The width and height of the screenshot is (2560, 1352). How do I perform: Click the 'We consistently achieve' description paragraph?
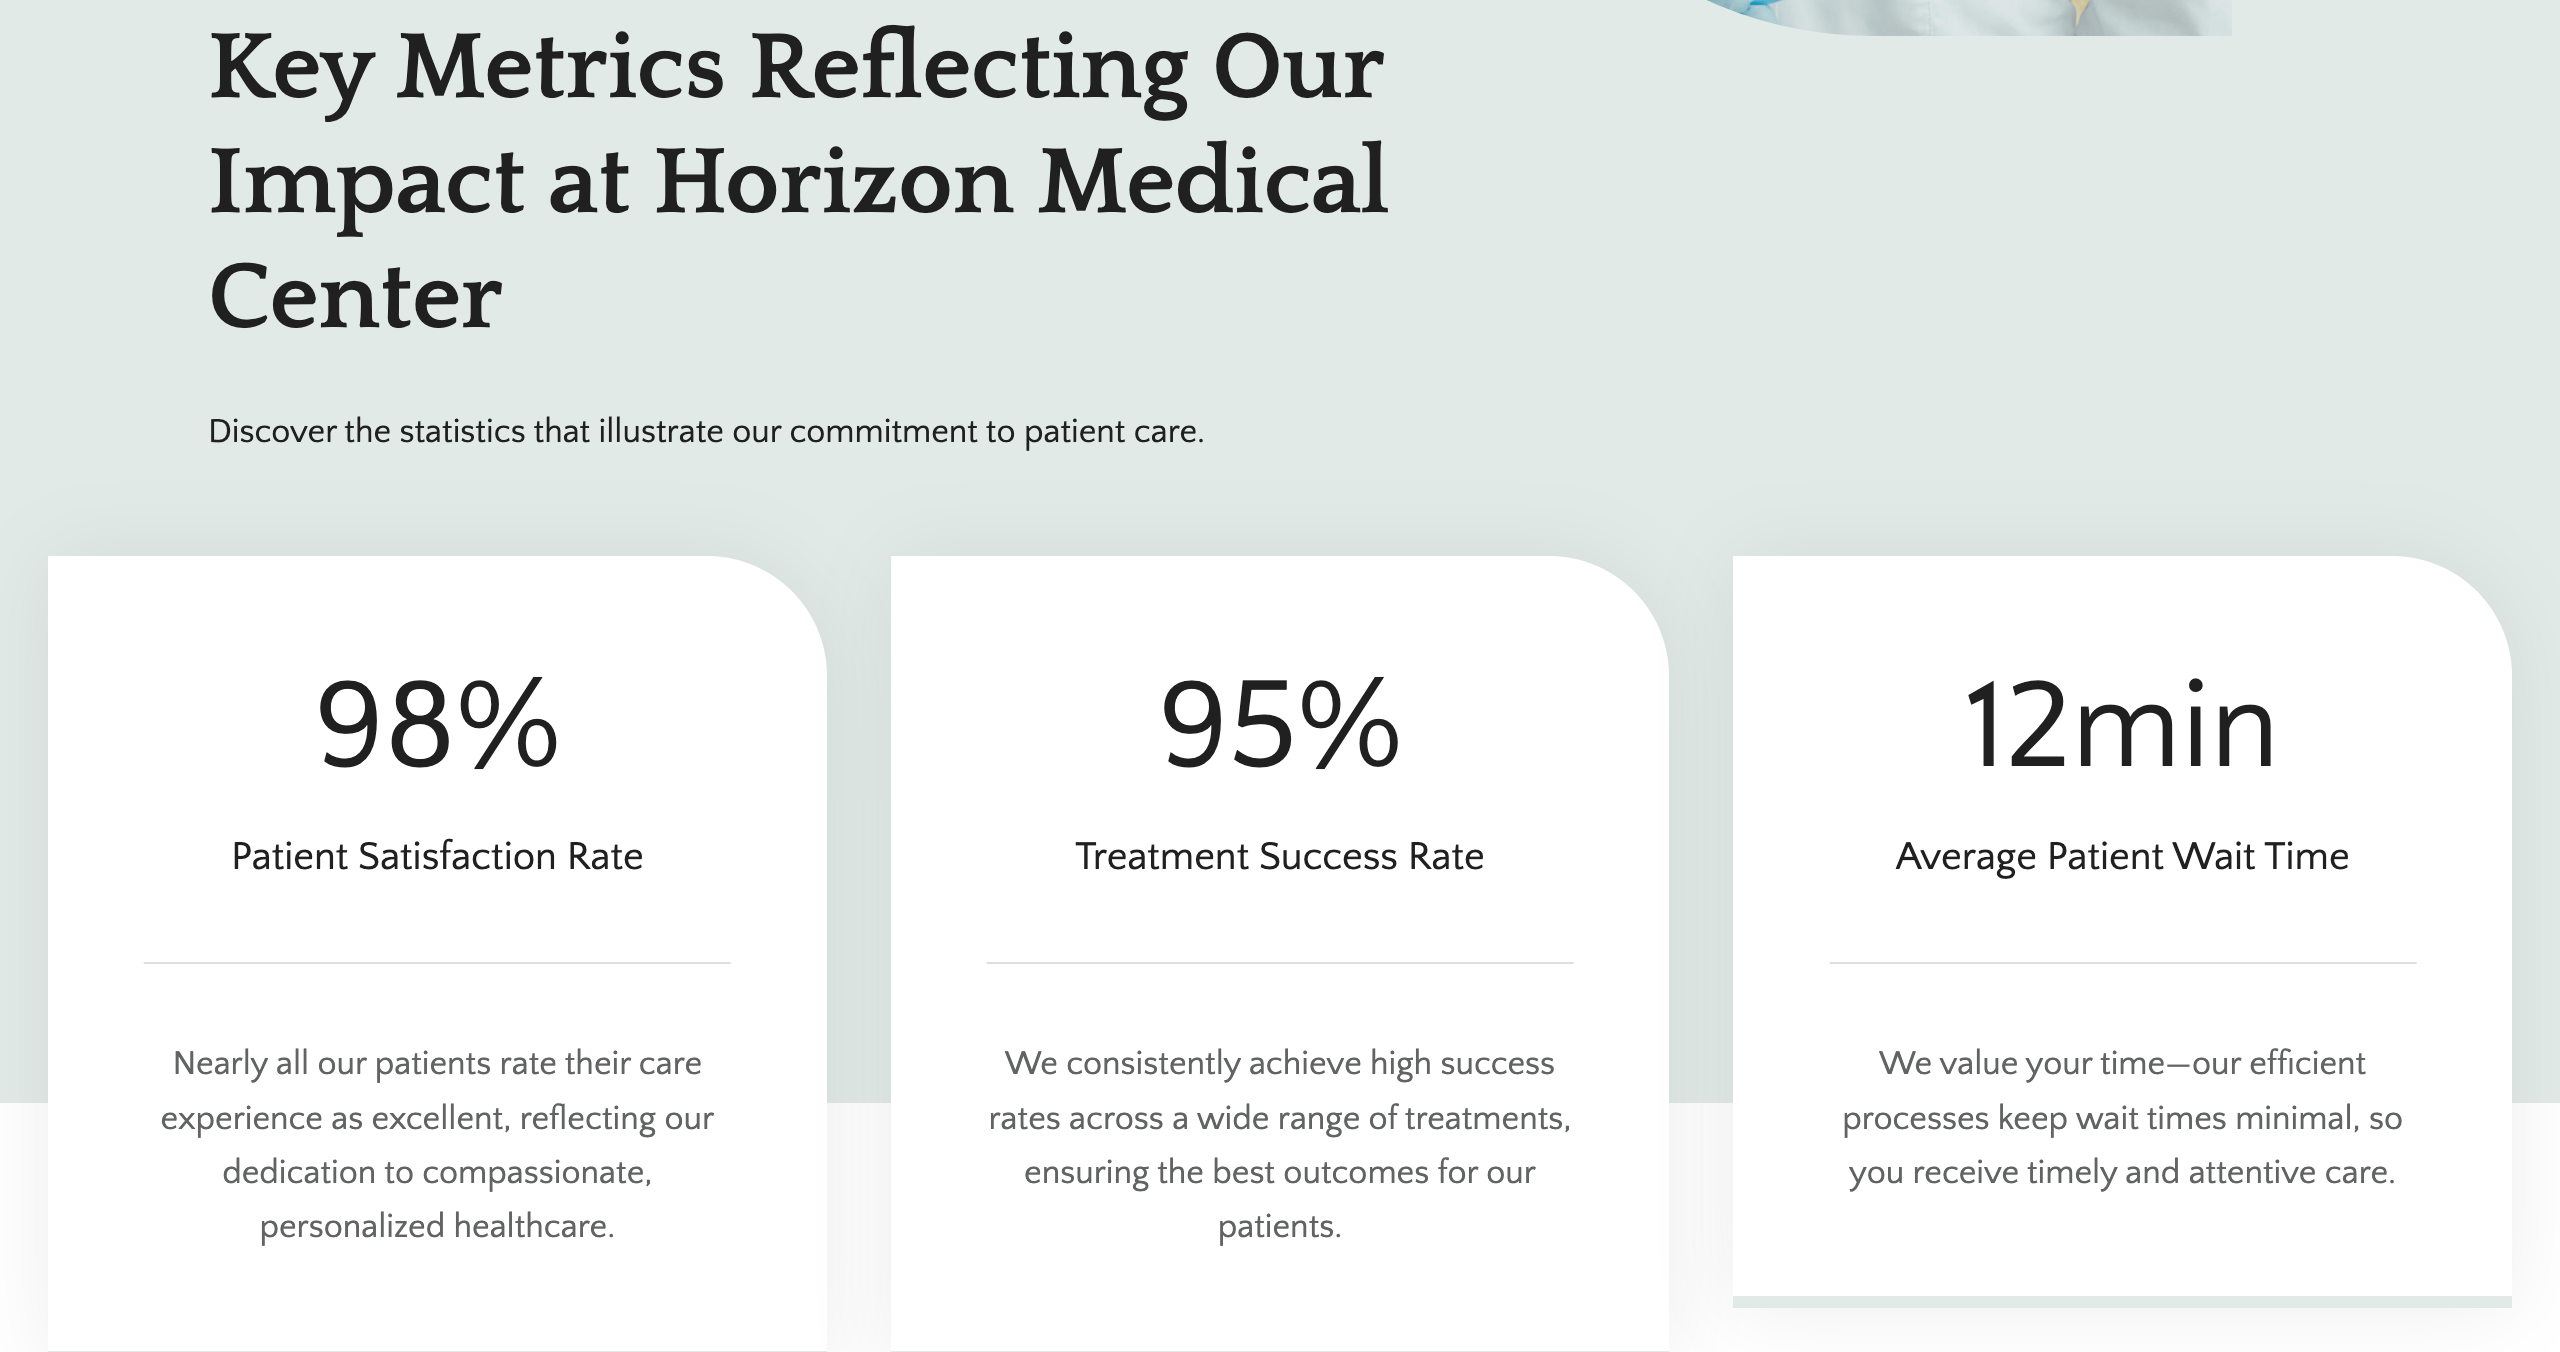(x=1280, y=1144)
